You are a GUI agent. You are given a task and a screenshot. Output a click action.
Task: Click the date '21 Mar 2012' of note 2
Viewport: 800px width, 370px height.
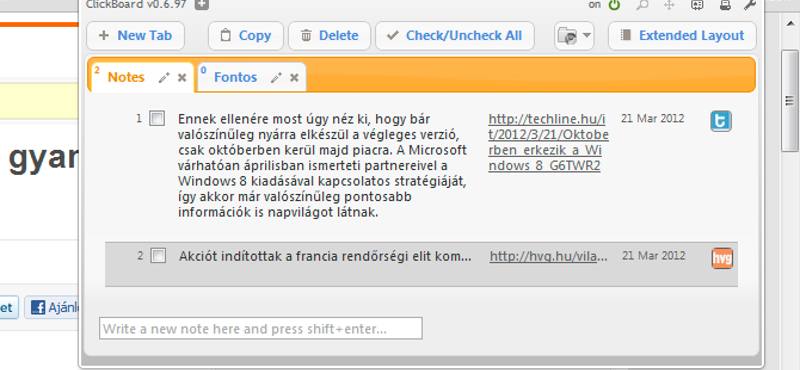click(x=654, y=255)
